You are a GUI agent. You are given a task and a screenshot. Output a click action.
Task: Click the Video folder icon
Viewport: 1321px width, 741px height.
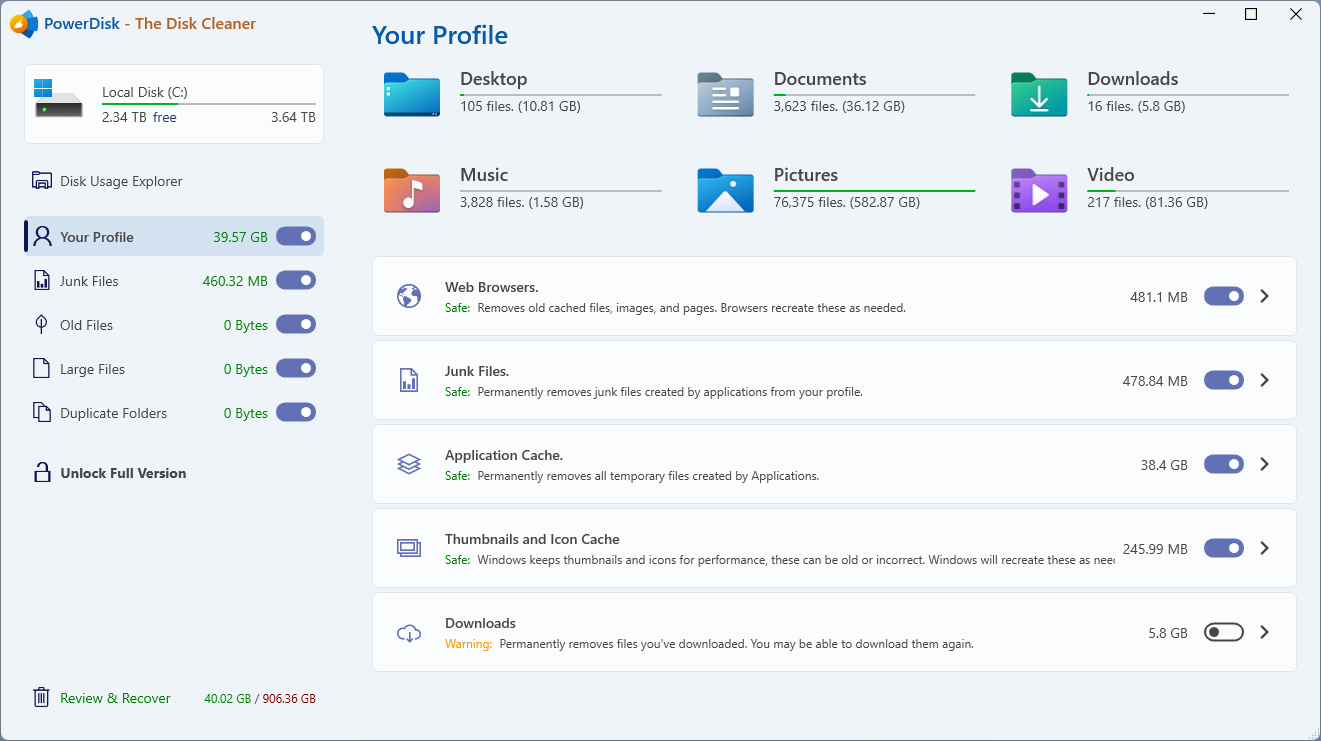(1039, 190)
